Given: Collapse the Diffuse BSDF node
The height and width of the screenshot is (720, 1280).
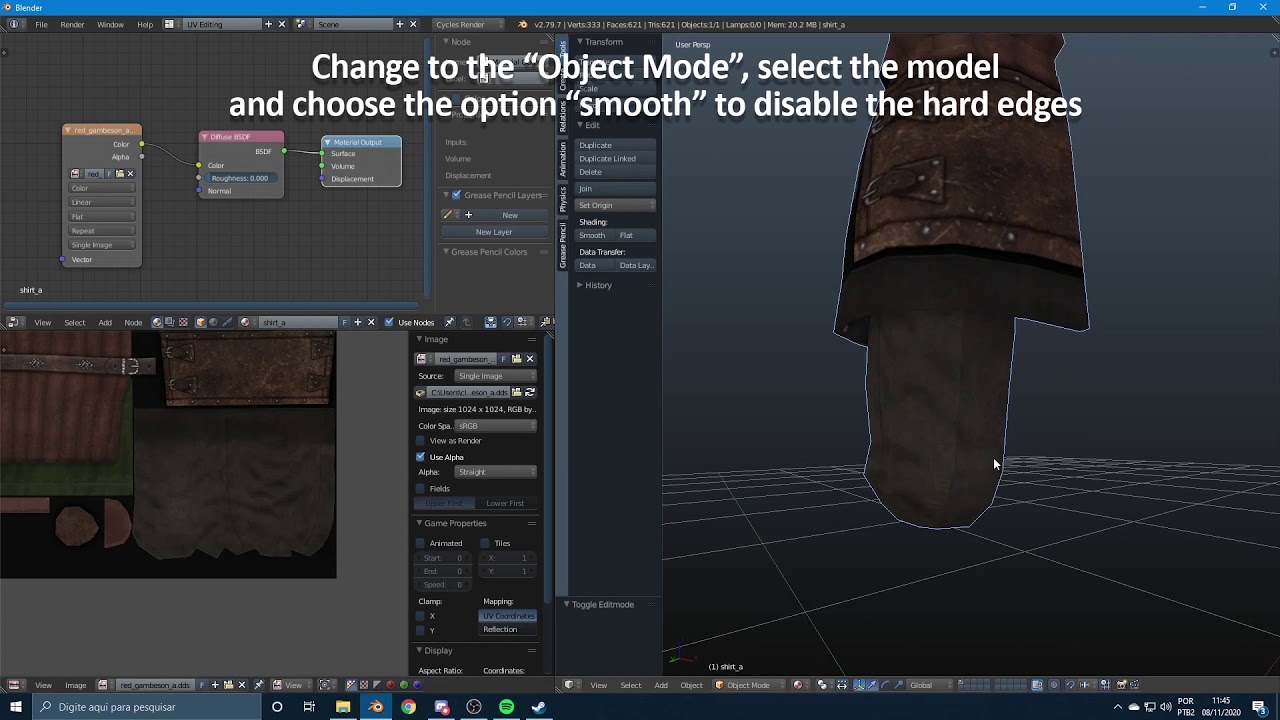Looking at the screenshot, I should (x=205, y=137).
